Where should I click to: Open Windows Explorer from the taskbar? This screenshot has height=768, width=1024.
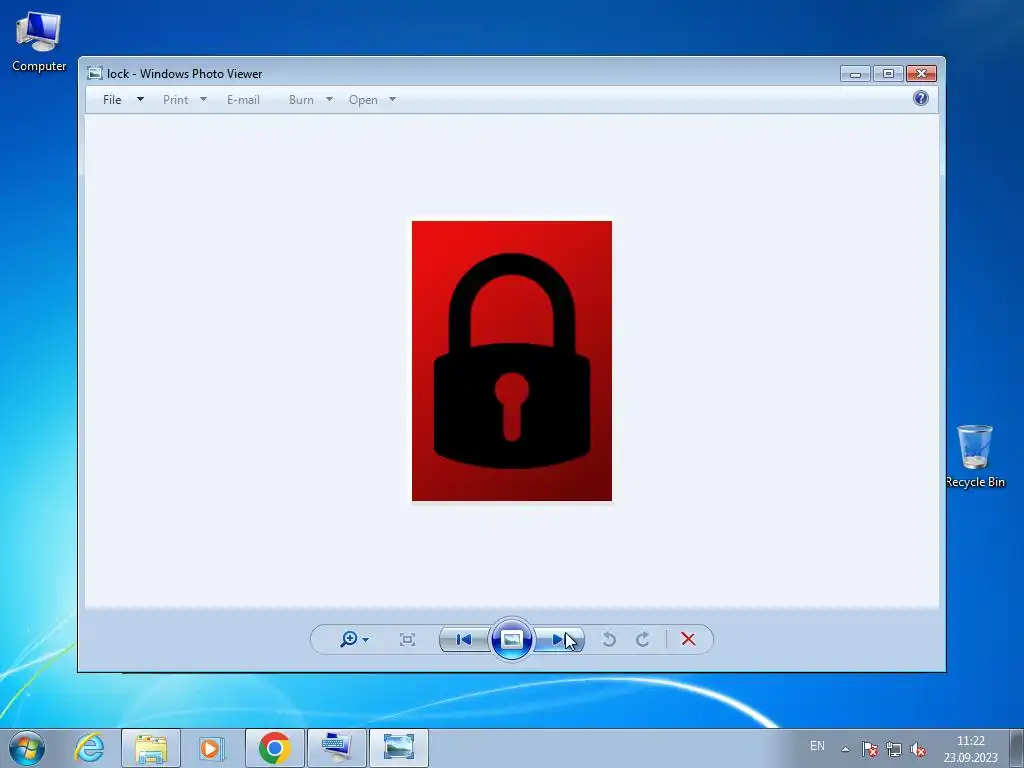click(x=151, y=748)
